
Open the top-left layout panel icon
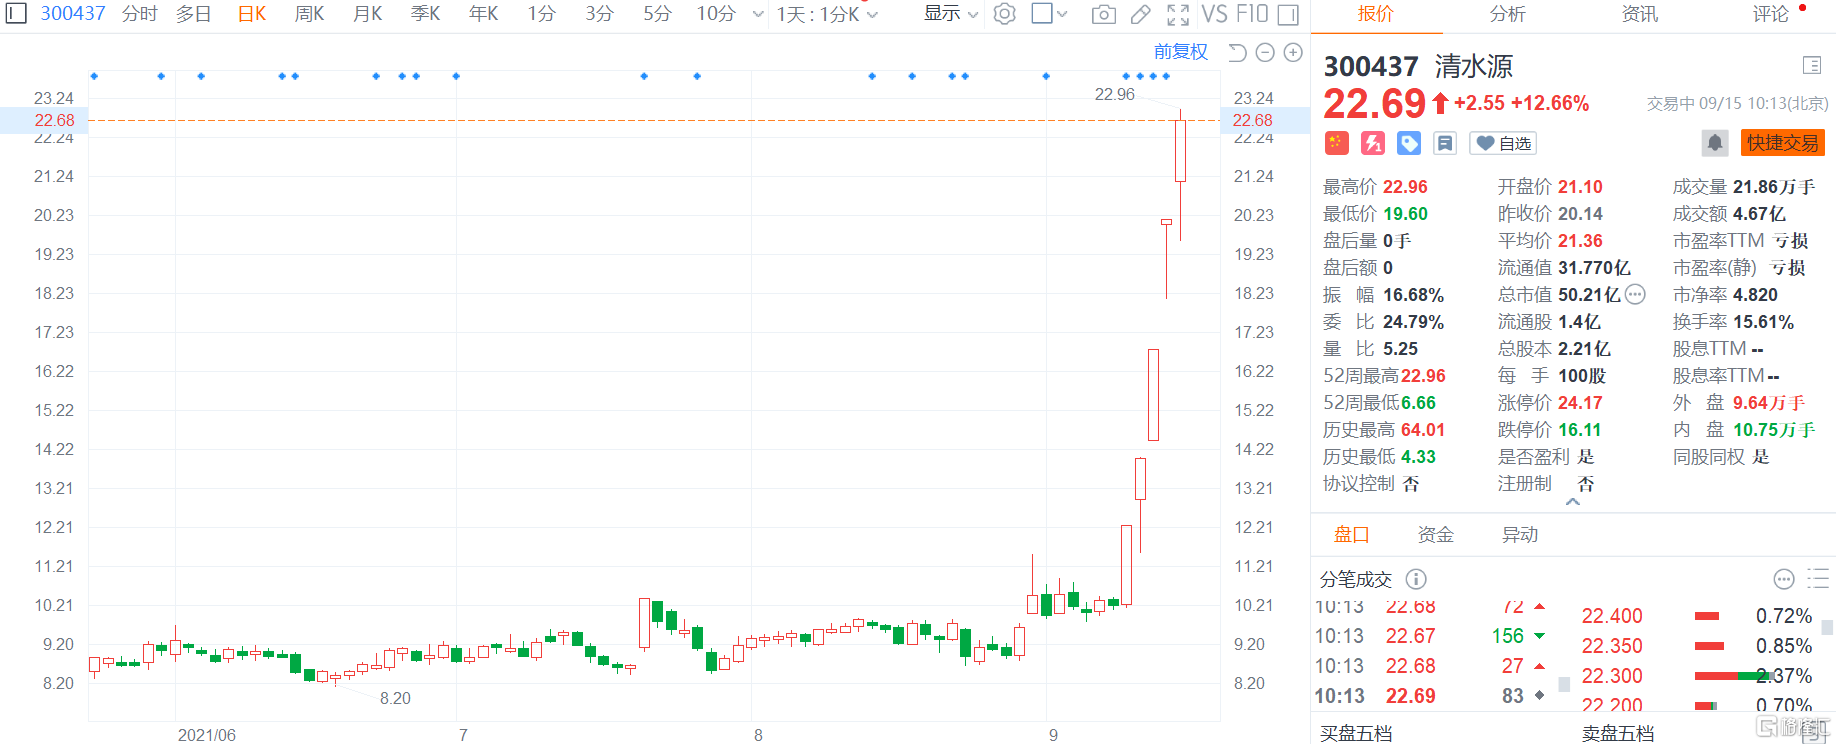16,14
